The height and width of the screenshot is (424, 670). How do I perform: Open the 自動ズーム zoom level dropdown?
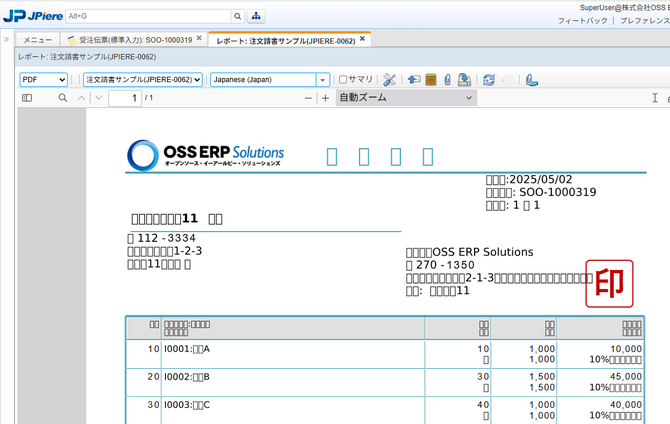tap(406, 98)
